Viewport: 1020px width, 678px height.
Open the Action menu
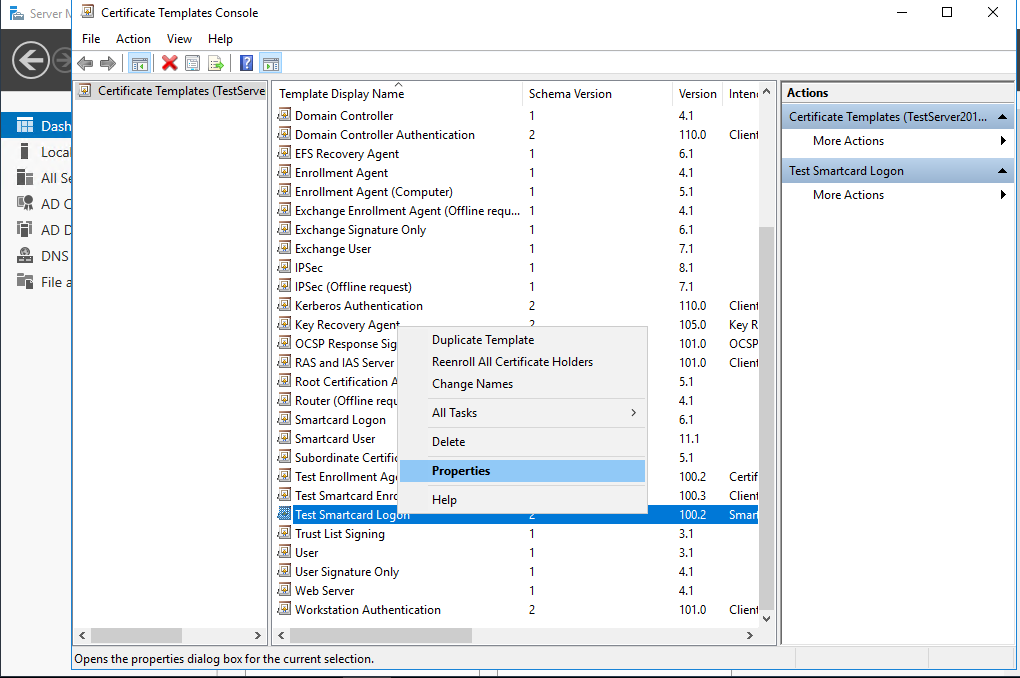point(133,39)
